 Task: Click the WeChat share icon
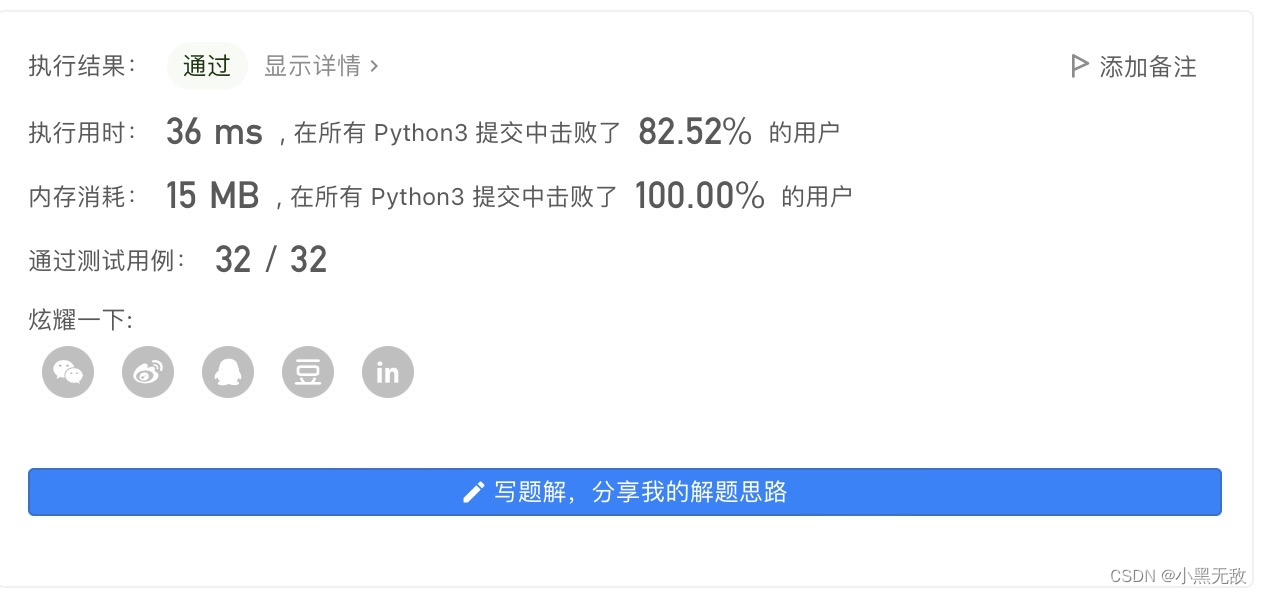(x=67, y=371)
